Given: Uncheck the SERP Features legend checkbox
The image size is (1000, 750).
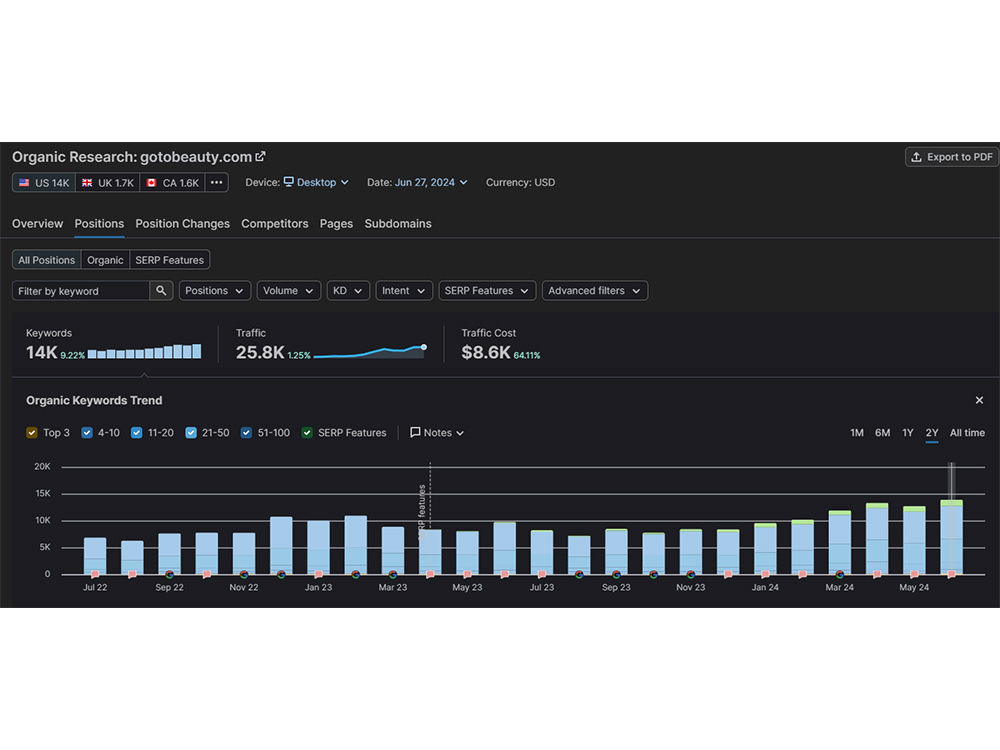Looking at the screenshot, I should click(x=307, y=432).
